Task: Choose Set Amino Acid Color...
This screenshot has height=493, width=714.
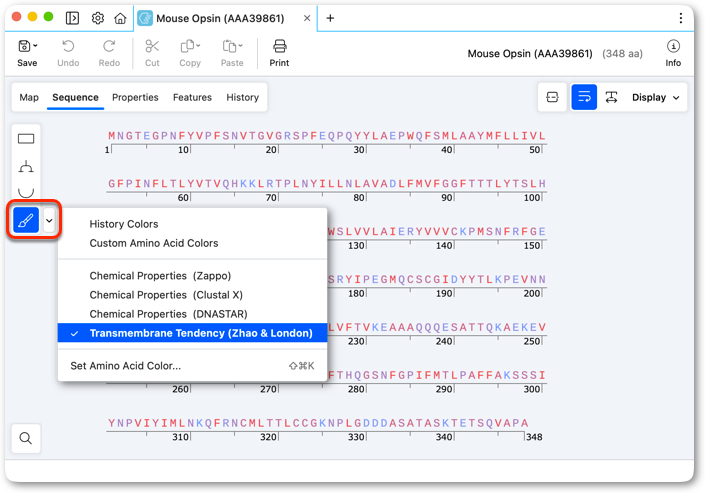Action: pos(192,366)
